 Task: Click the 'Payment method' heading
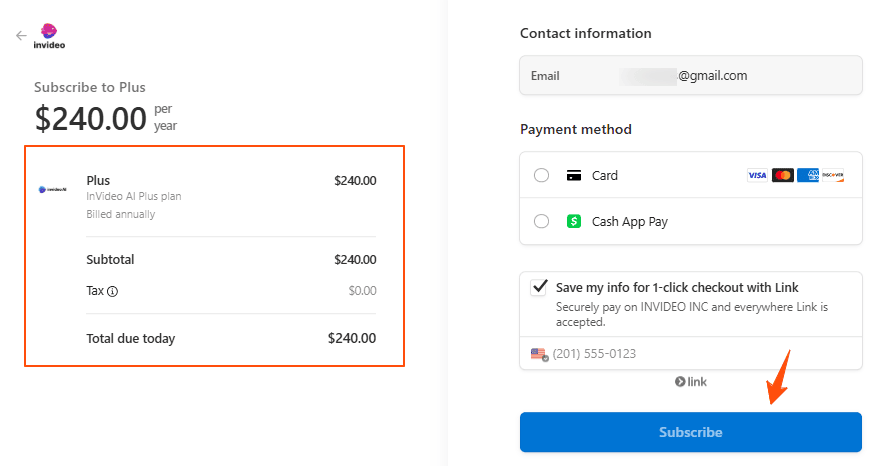[576, 130]
